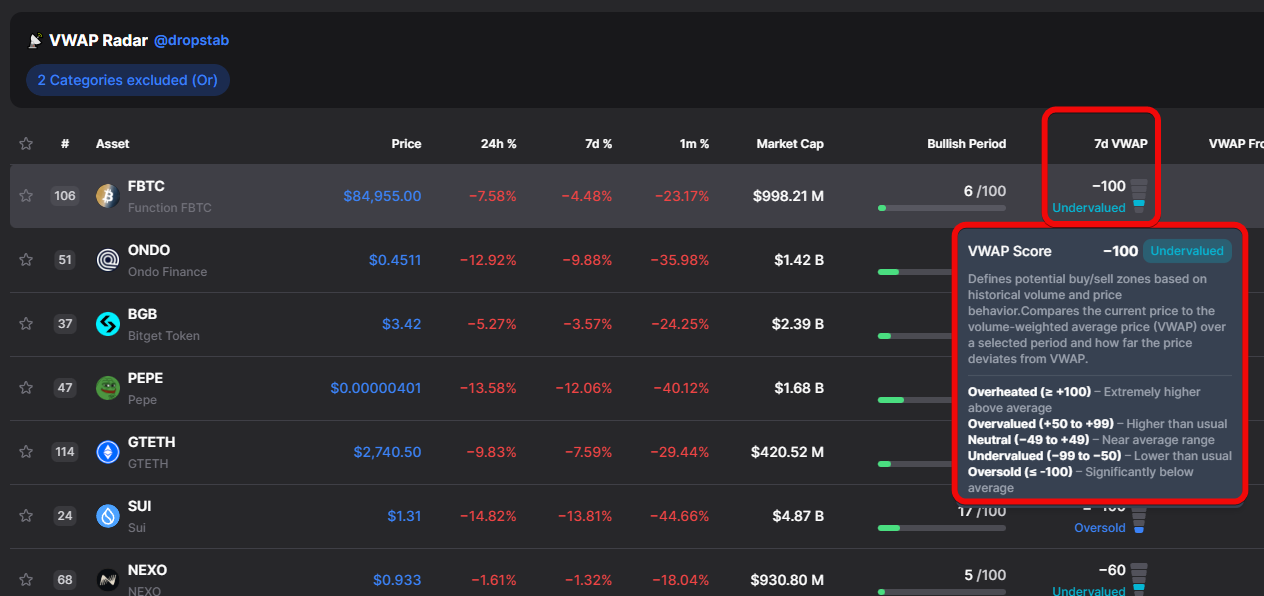Click the GTETH Ethereum icon
1264x596 pixels.
coord(108,452)
